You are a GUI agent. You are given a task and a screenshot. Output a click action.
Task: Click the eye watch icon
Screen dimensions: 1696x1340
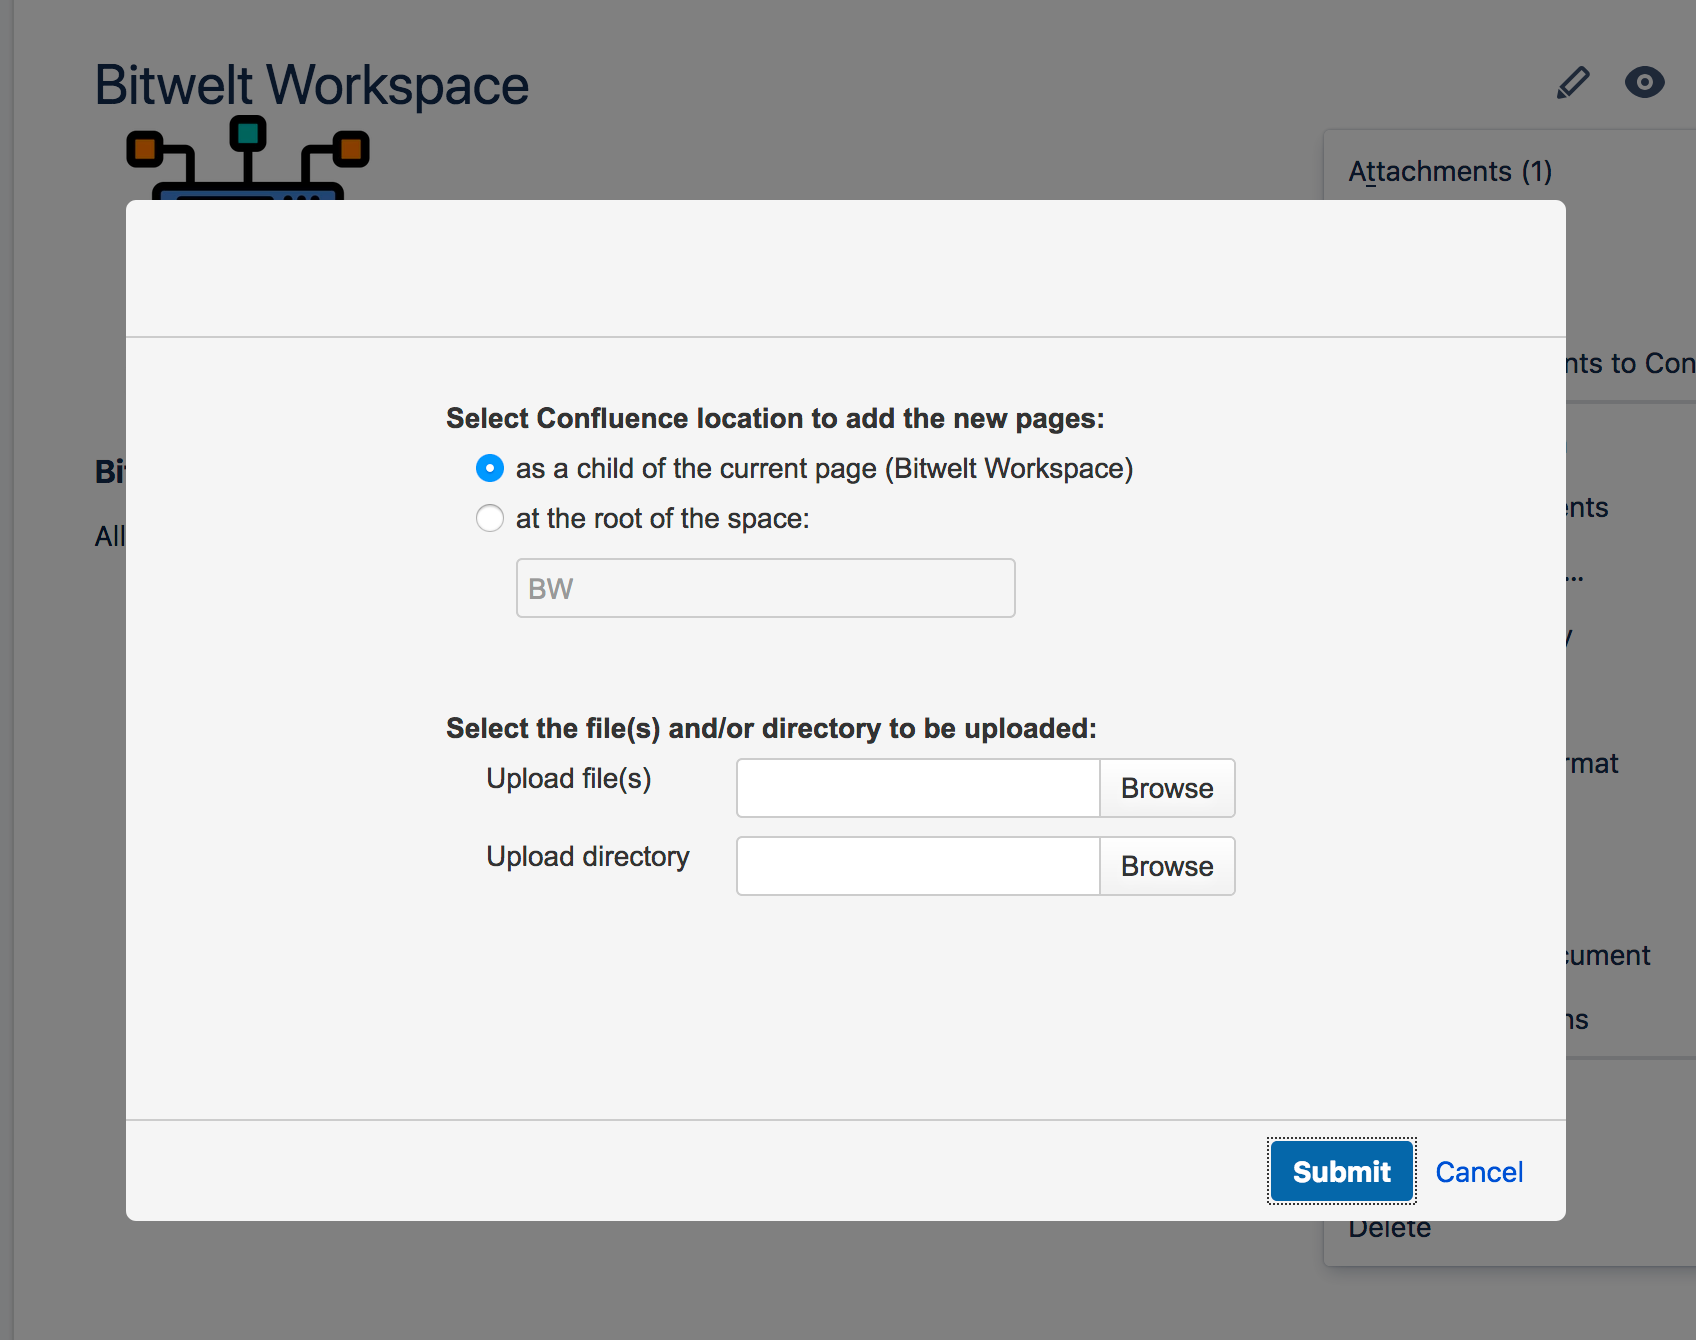(1645, 82)
